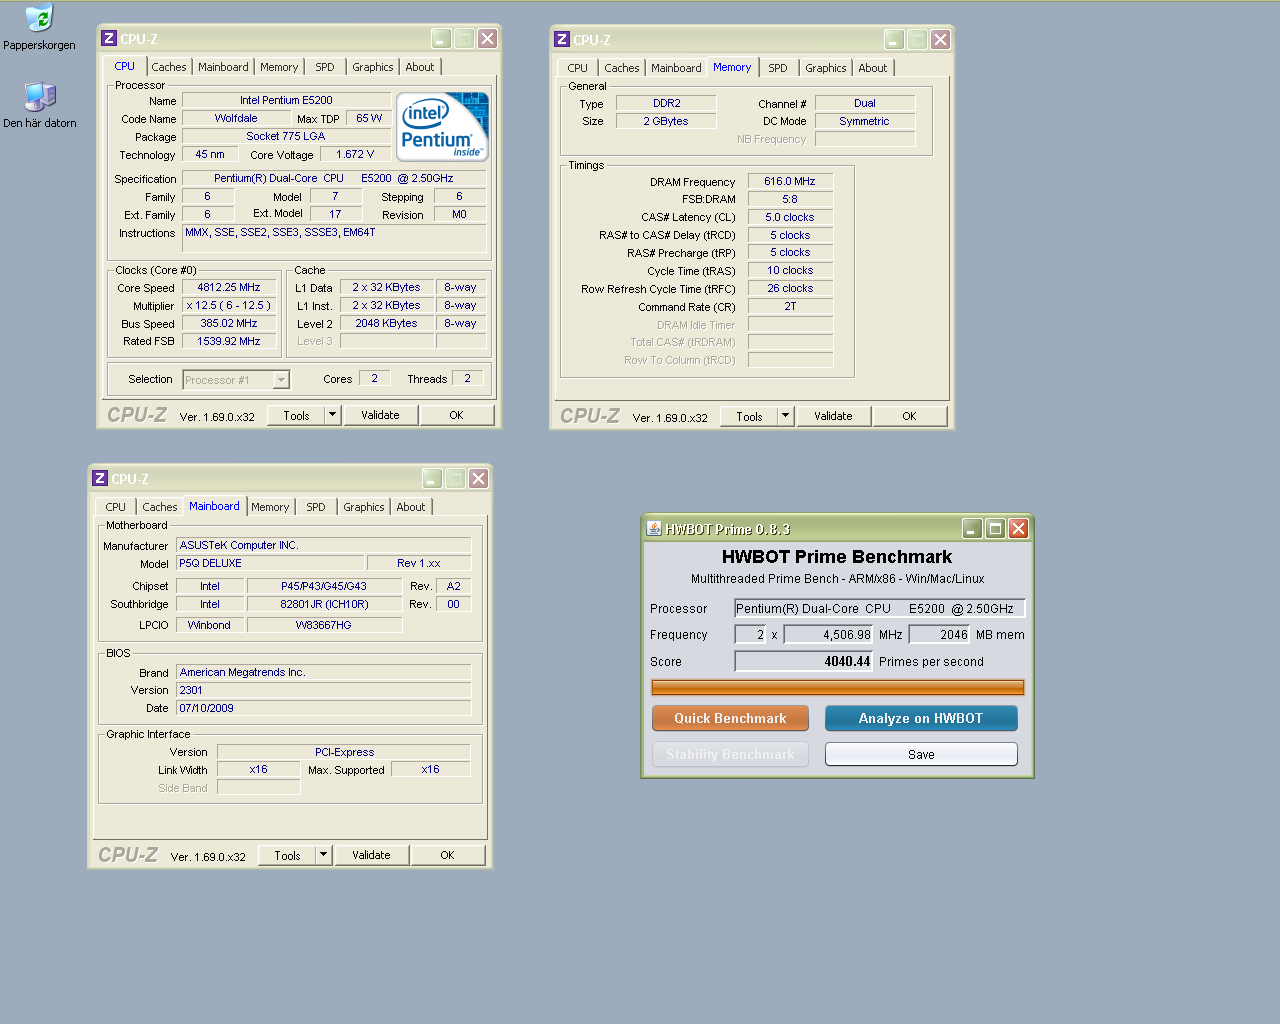The width and height of the screenshot is (1280, 1024).
Task: Select About tab in Mainboard window
Action: point(411,507)
